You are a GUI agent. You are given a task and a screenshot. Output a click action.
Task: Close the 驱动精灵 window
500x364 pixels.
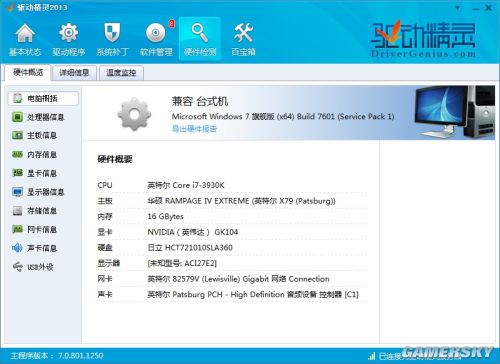[488, 8]
